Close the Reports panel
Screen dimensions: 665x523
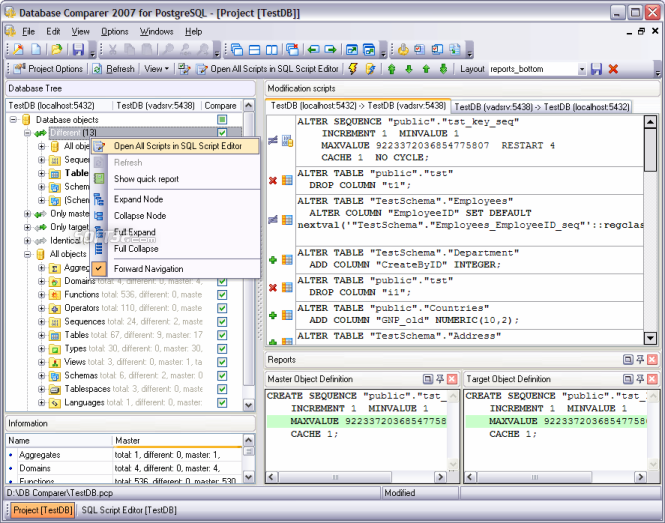652,360
